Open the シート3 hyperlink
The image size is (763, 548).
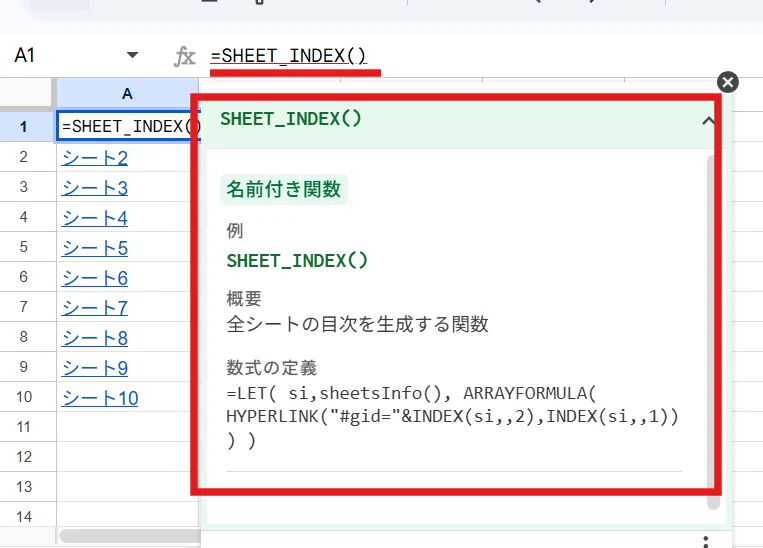click(x=94, y=188)
